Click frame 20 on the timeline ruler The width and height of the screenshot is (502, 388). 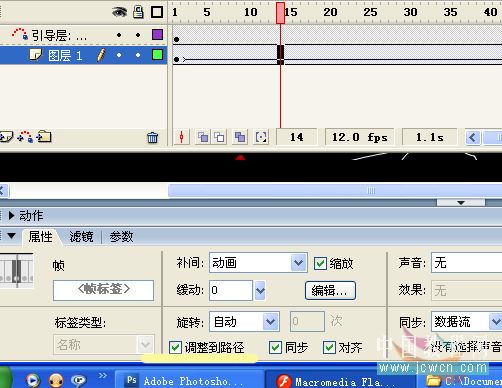[330, 12]
